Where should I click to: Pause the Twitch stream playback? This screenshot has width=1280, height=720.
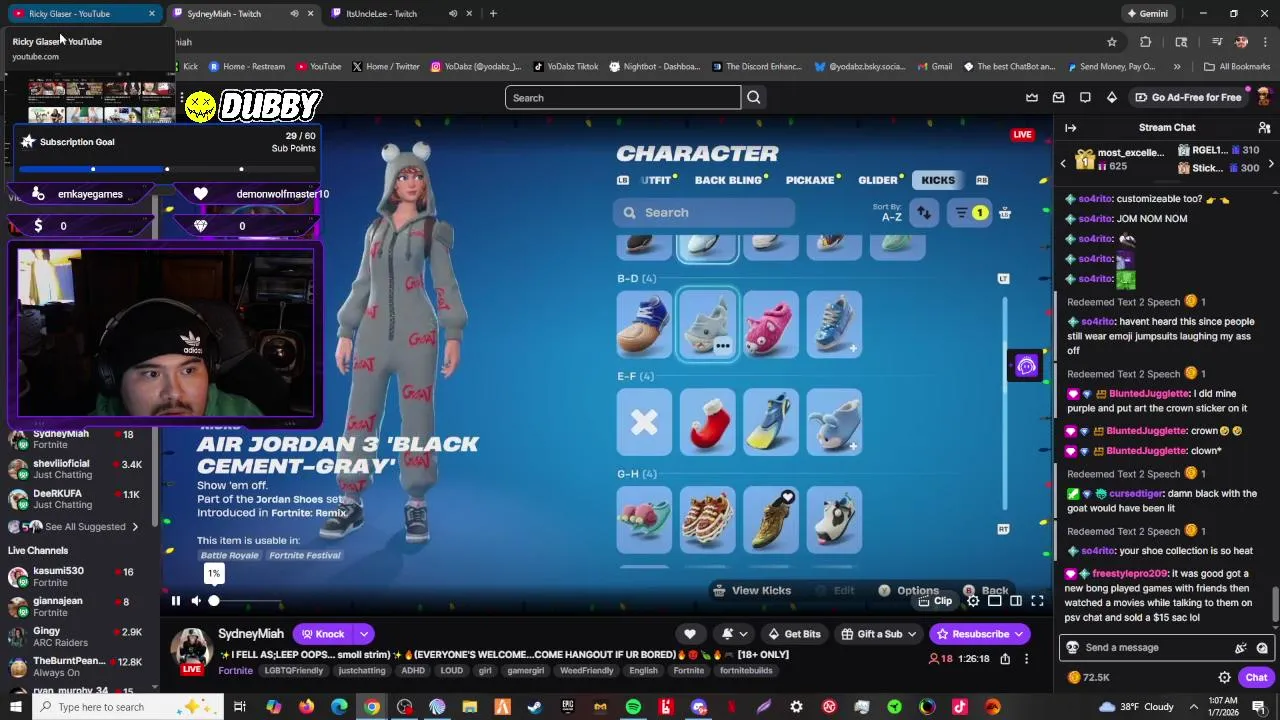(x=175, y=601)
